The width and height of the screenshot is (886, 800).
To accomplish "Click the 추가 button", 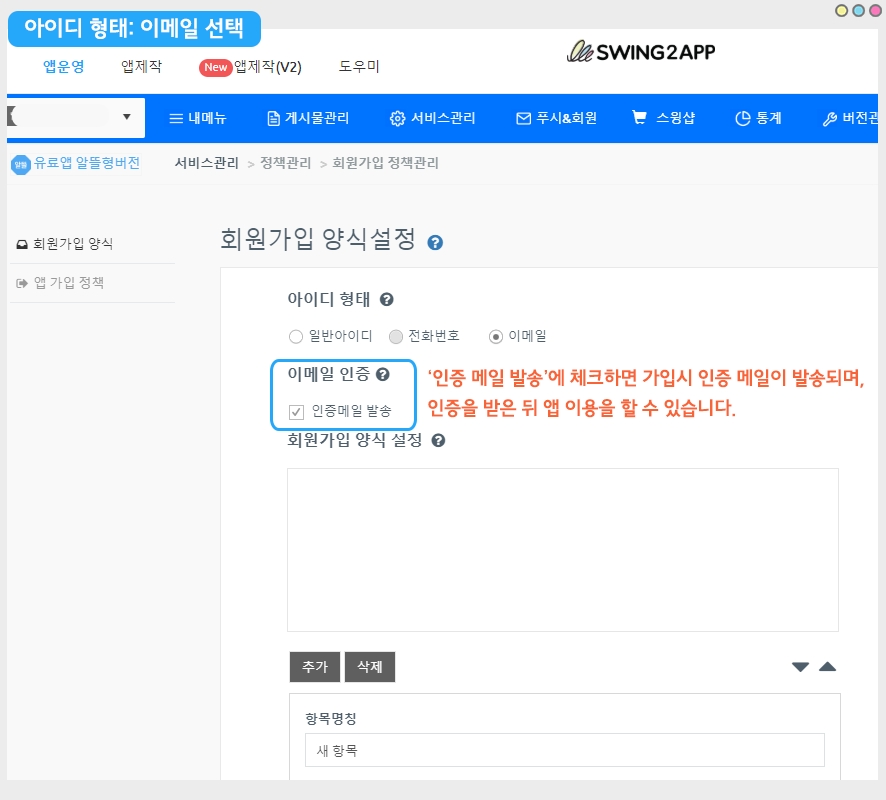I will [x=314, y=667].
